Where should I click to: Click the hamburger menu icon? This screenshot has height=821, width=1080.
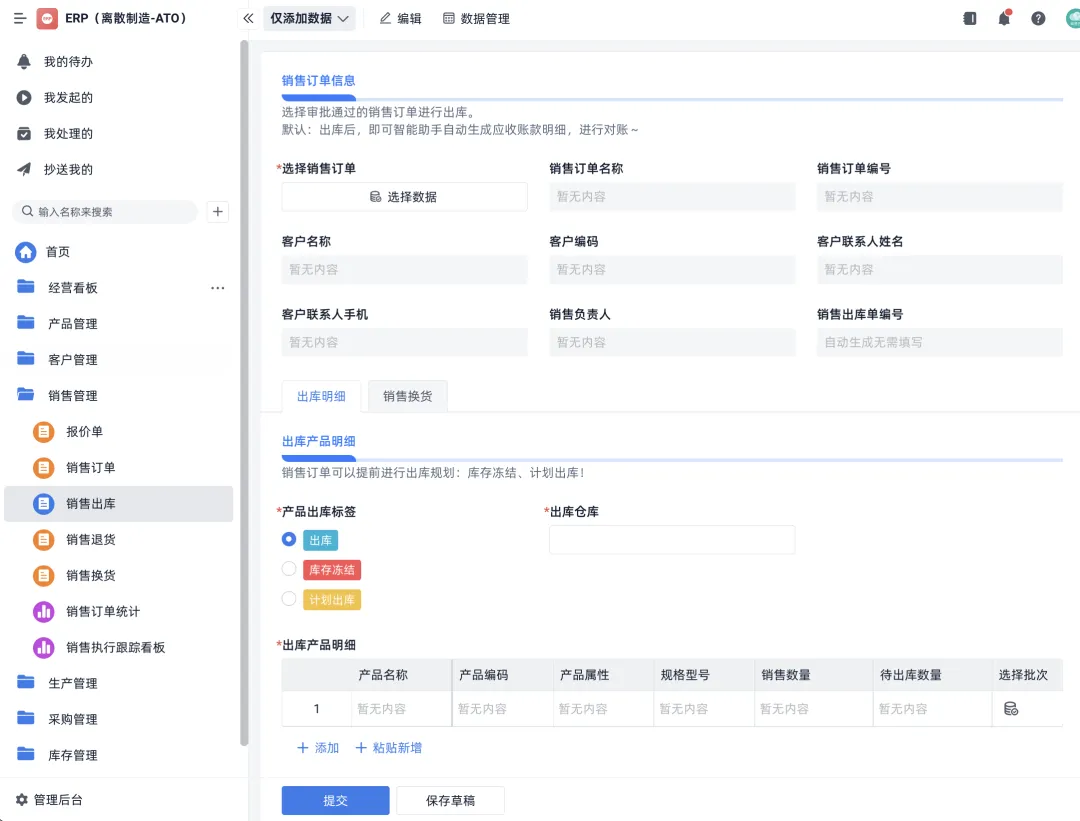click(20, 19)
